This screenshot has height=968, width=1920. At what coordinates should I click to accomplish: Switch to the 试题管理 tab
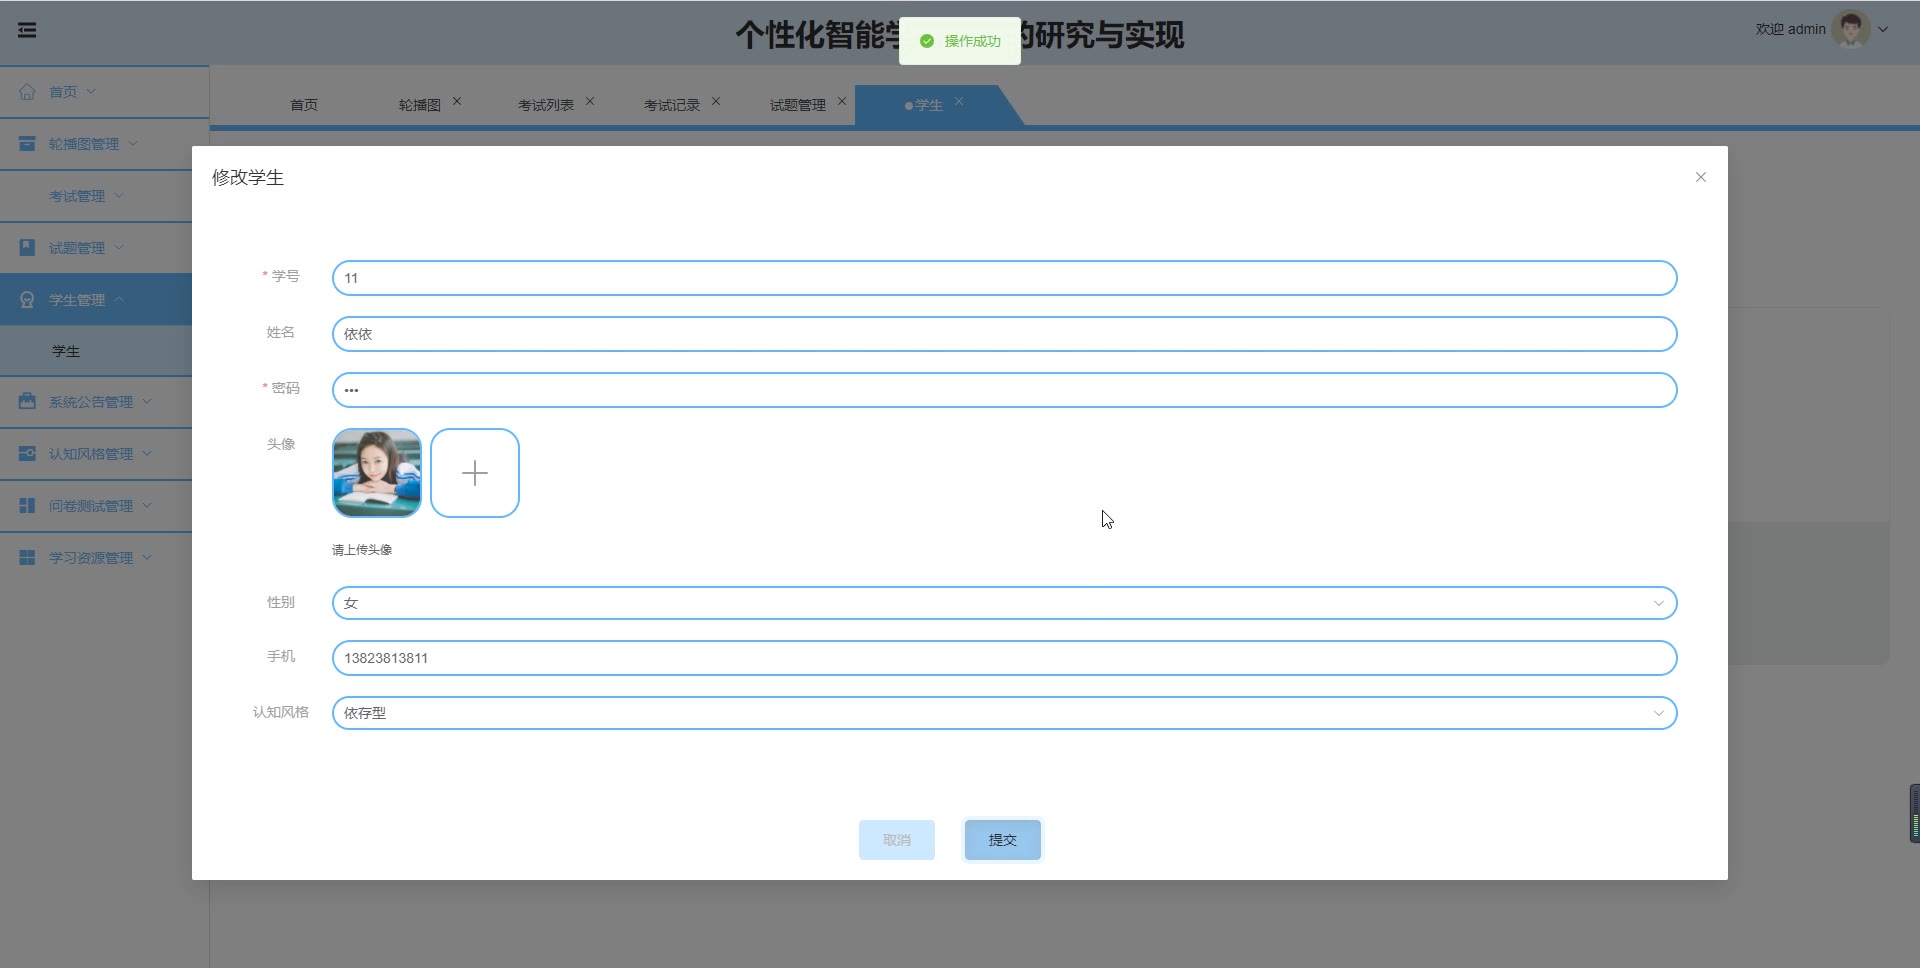pos(797,105)
